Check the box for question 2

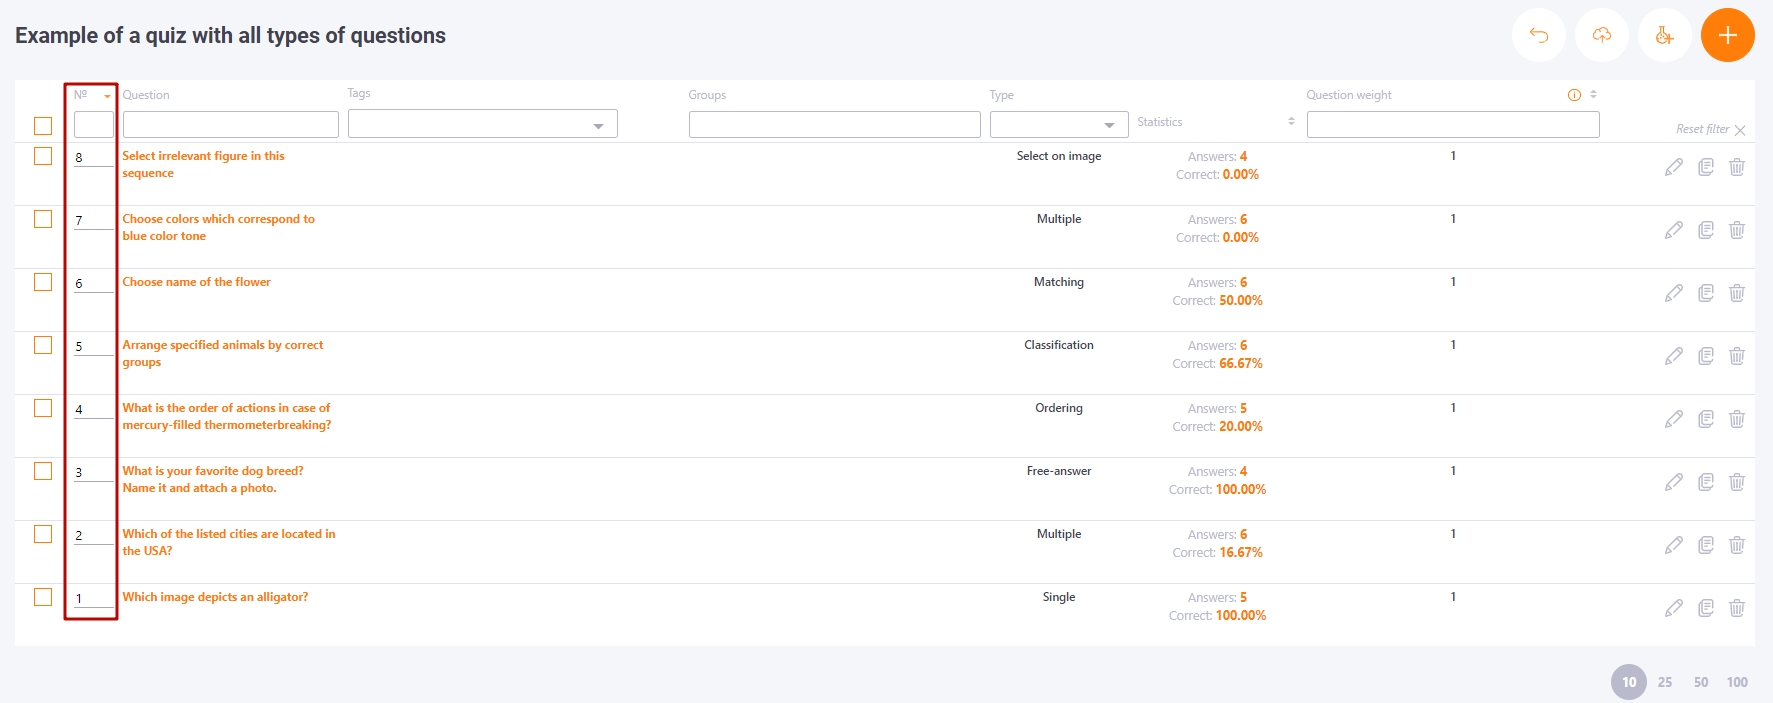[43, 534]
